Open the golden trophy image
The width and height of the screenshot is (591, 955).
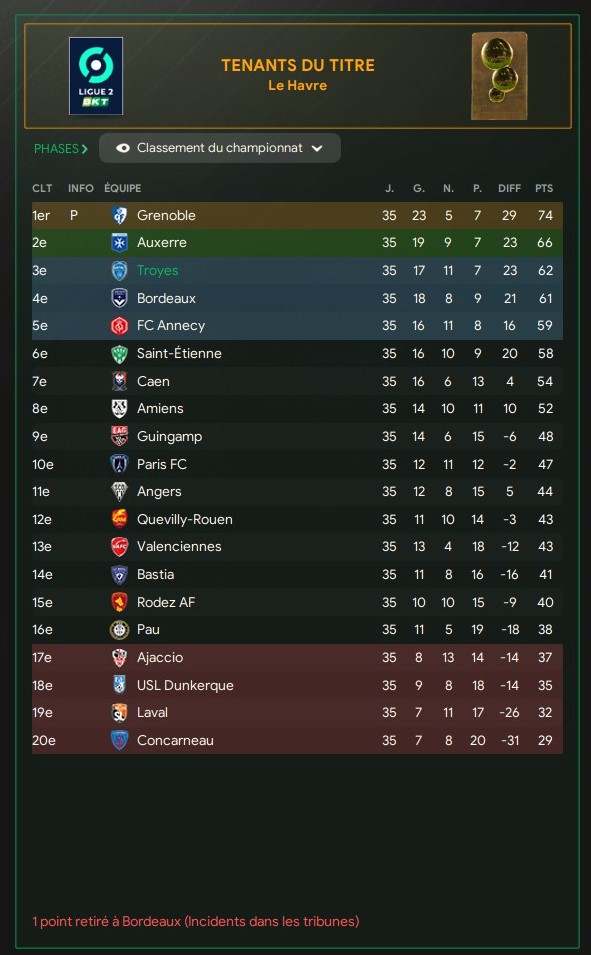coord(499,76)
